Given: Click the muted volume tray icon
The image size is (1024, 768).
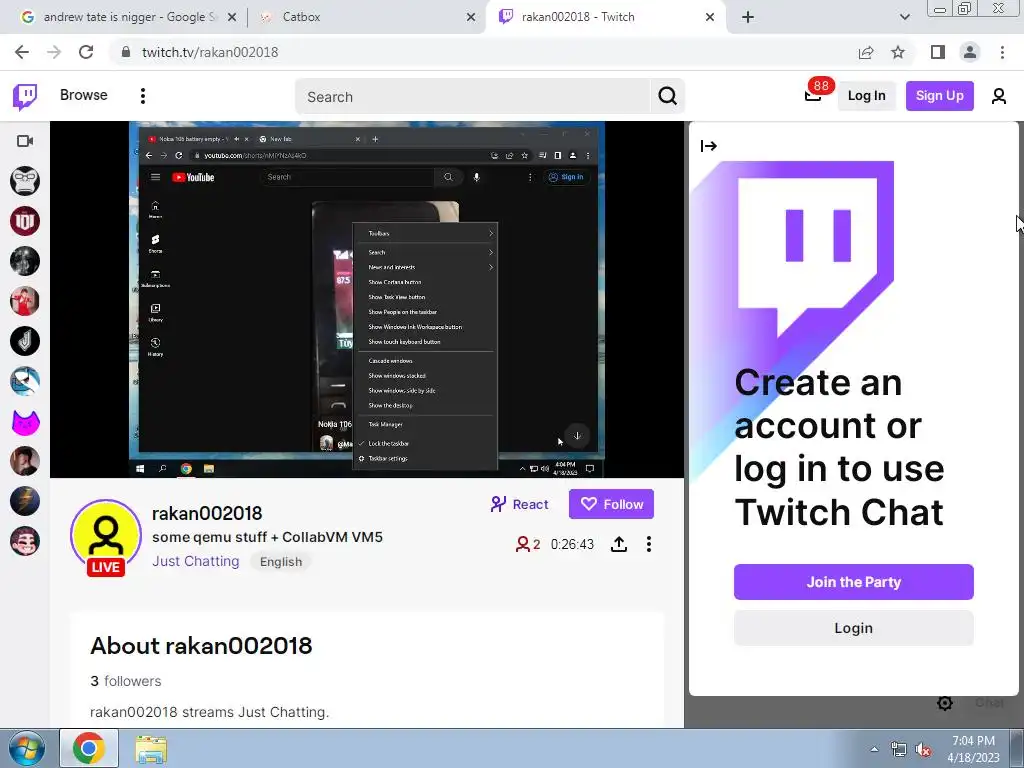Looking at the screenshot, I should (x=923, y=749).
